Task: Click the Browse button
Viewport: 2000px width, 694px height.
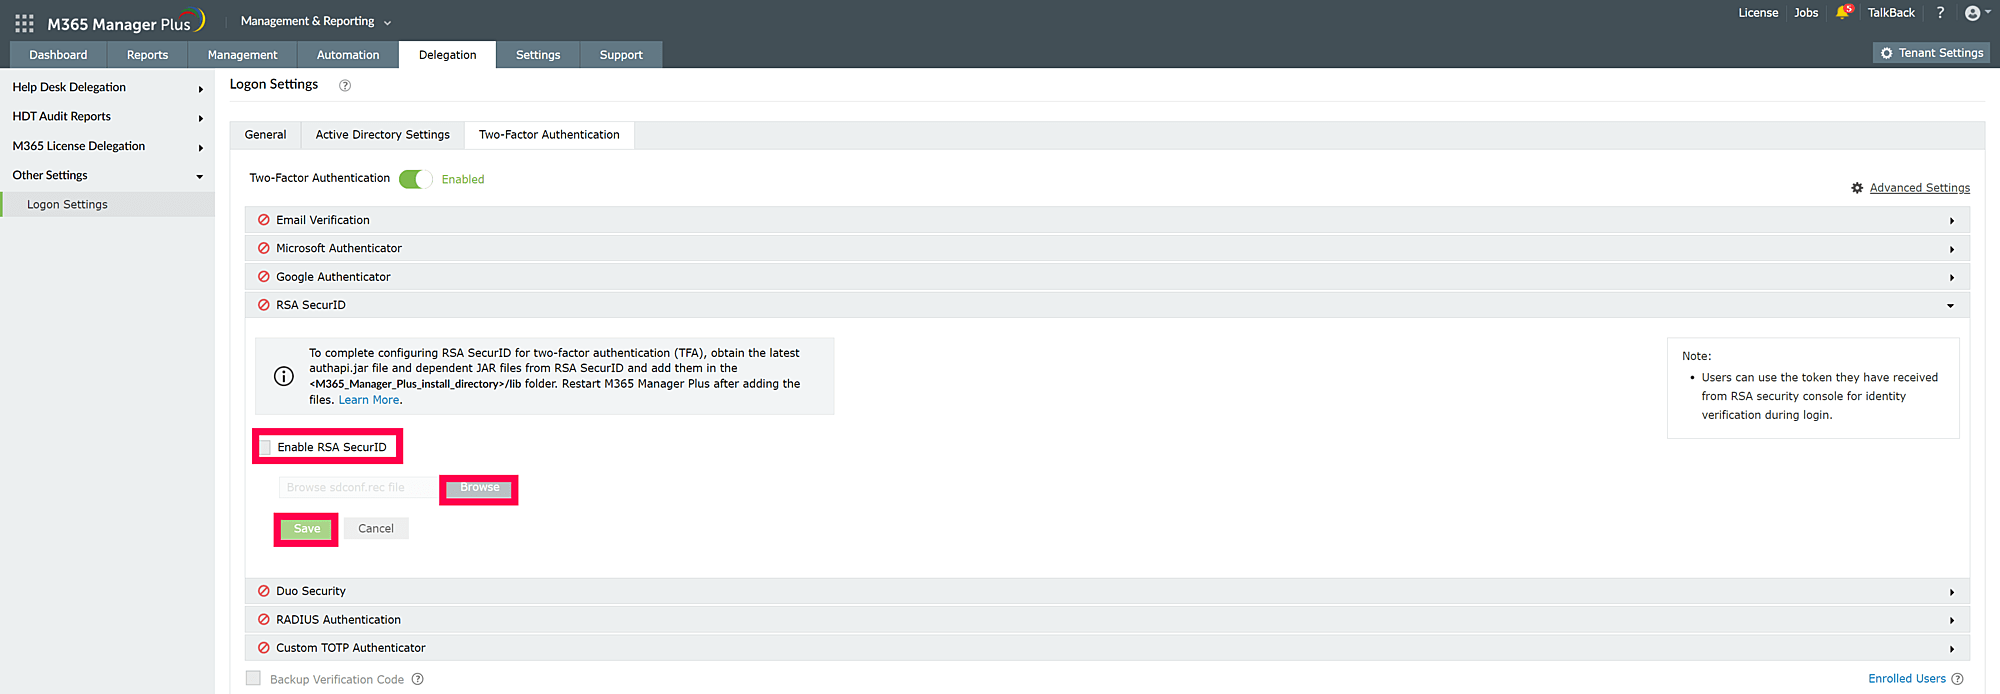Action: click(479, 488)
